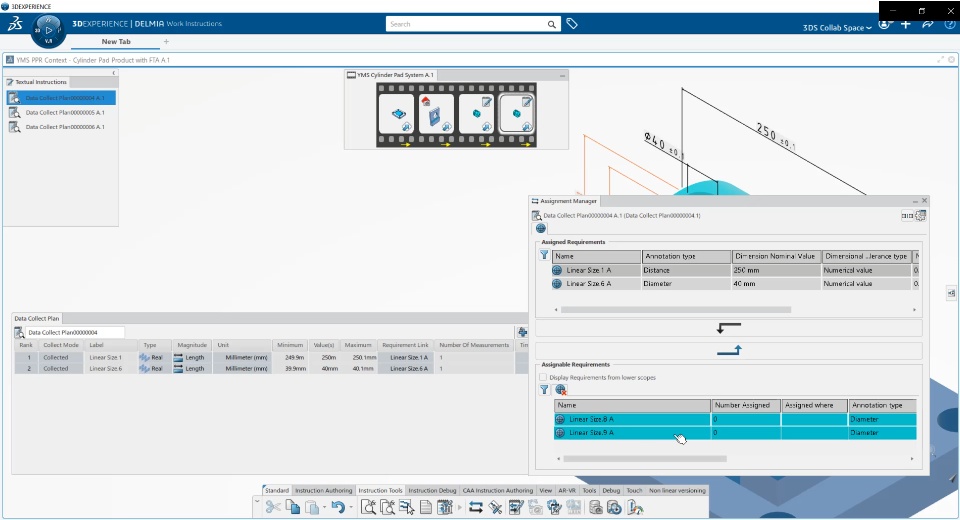Screen dimensions: 960x520
Task: Open the compass play button
Action: (x=48, y=31)
